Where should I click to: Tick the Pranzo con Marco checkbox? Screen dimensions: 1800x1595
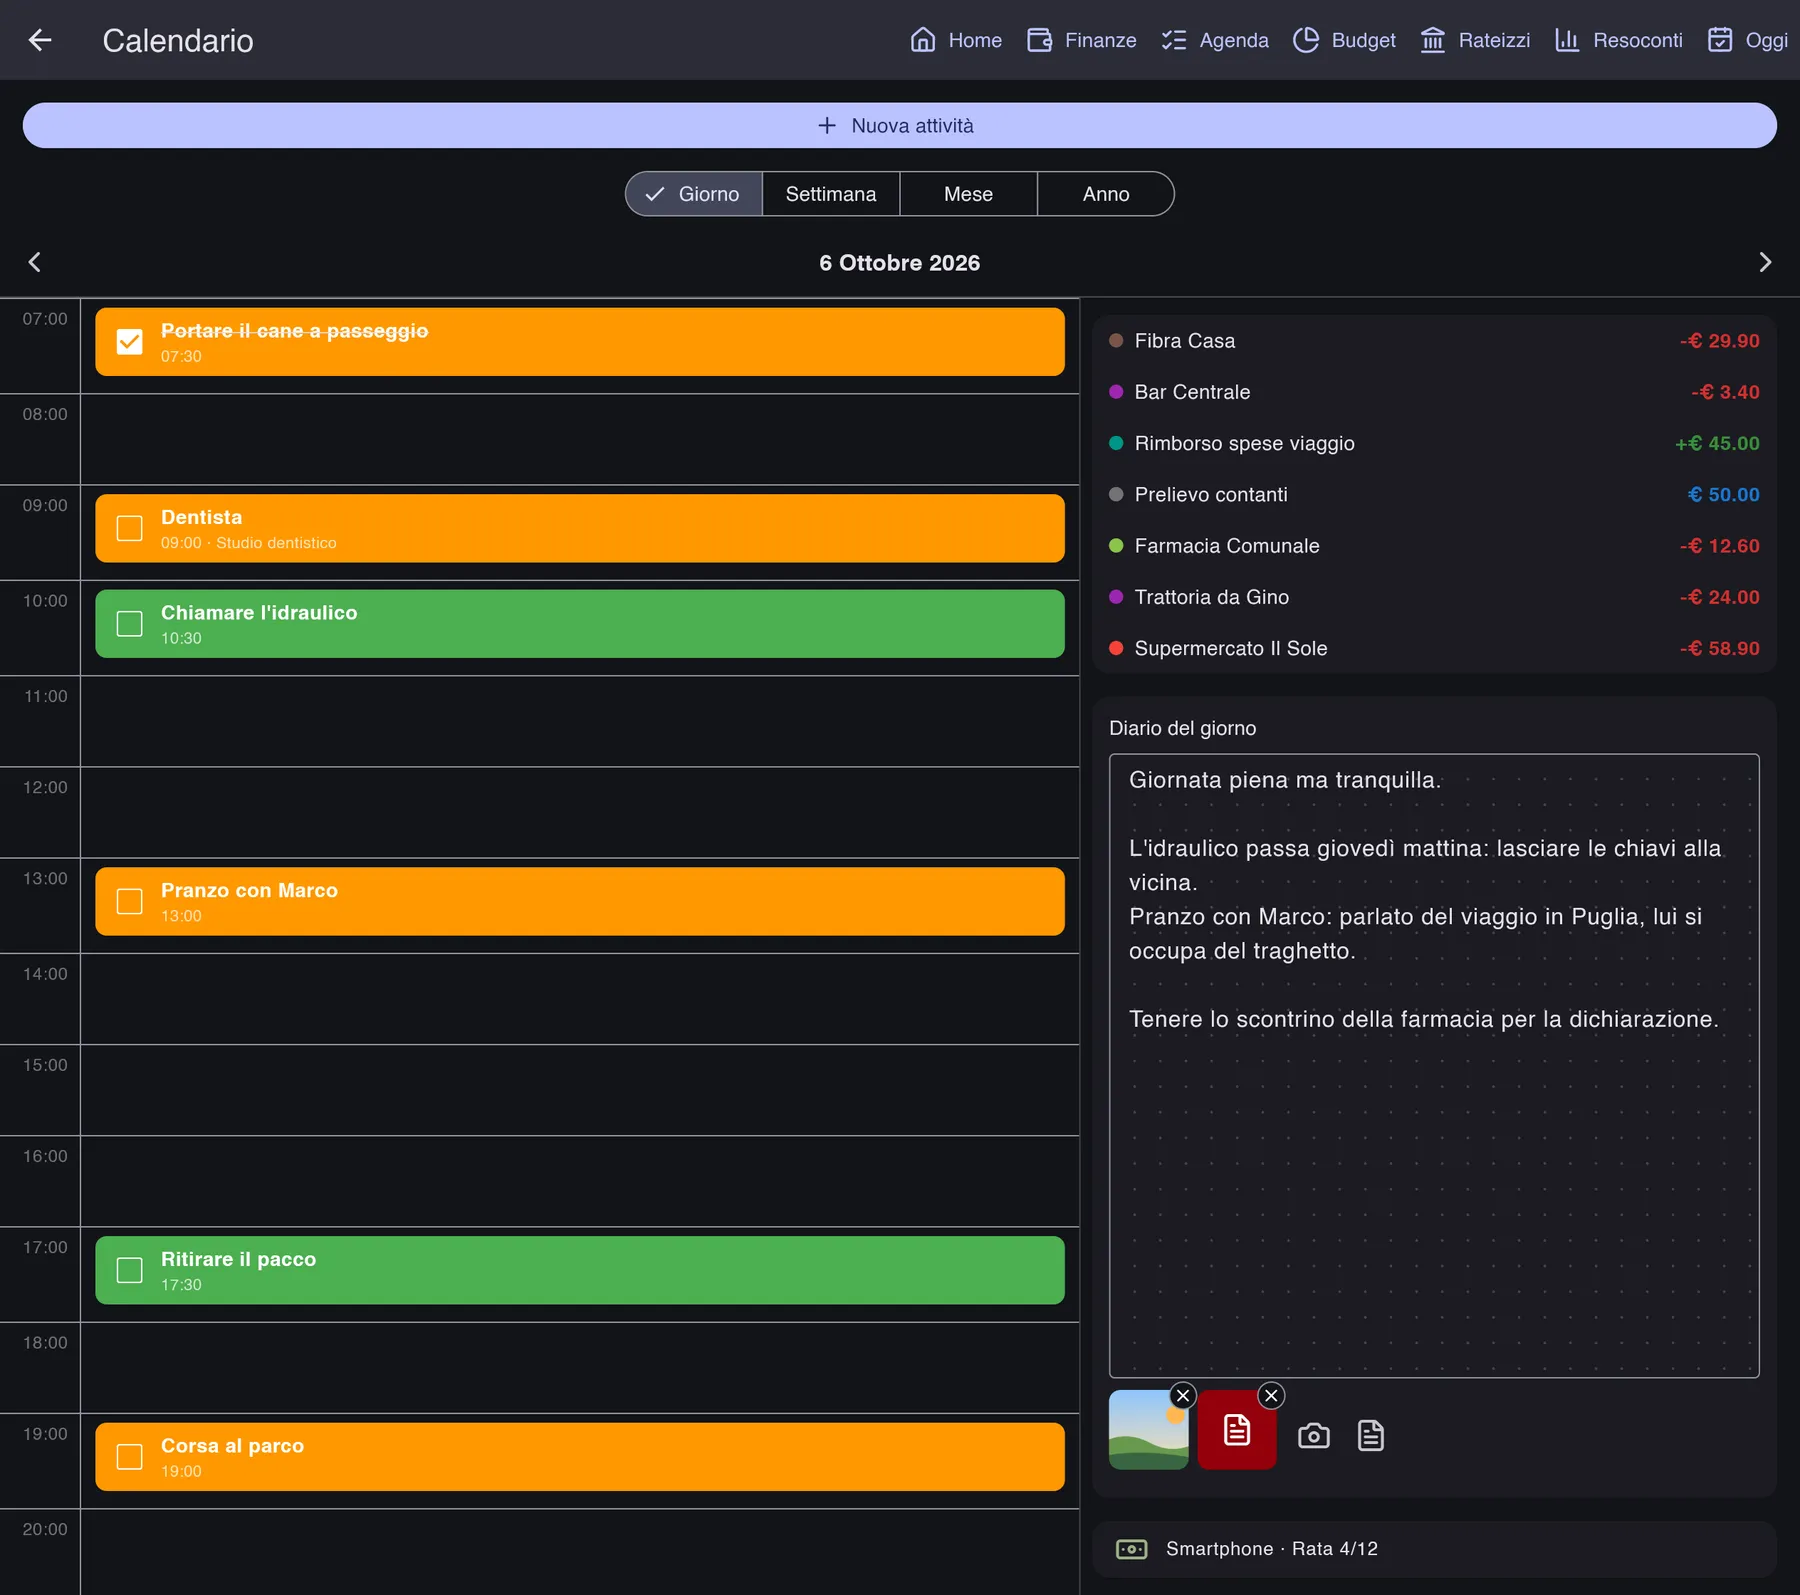coord(130,901)
